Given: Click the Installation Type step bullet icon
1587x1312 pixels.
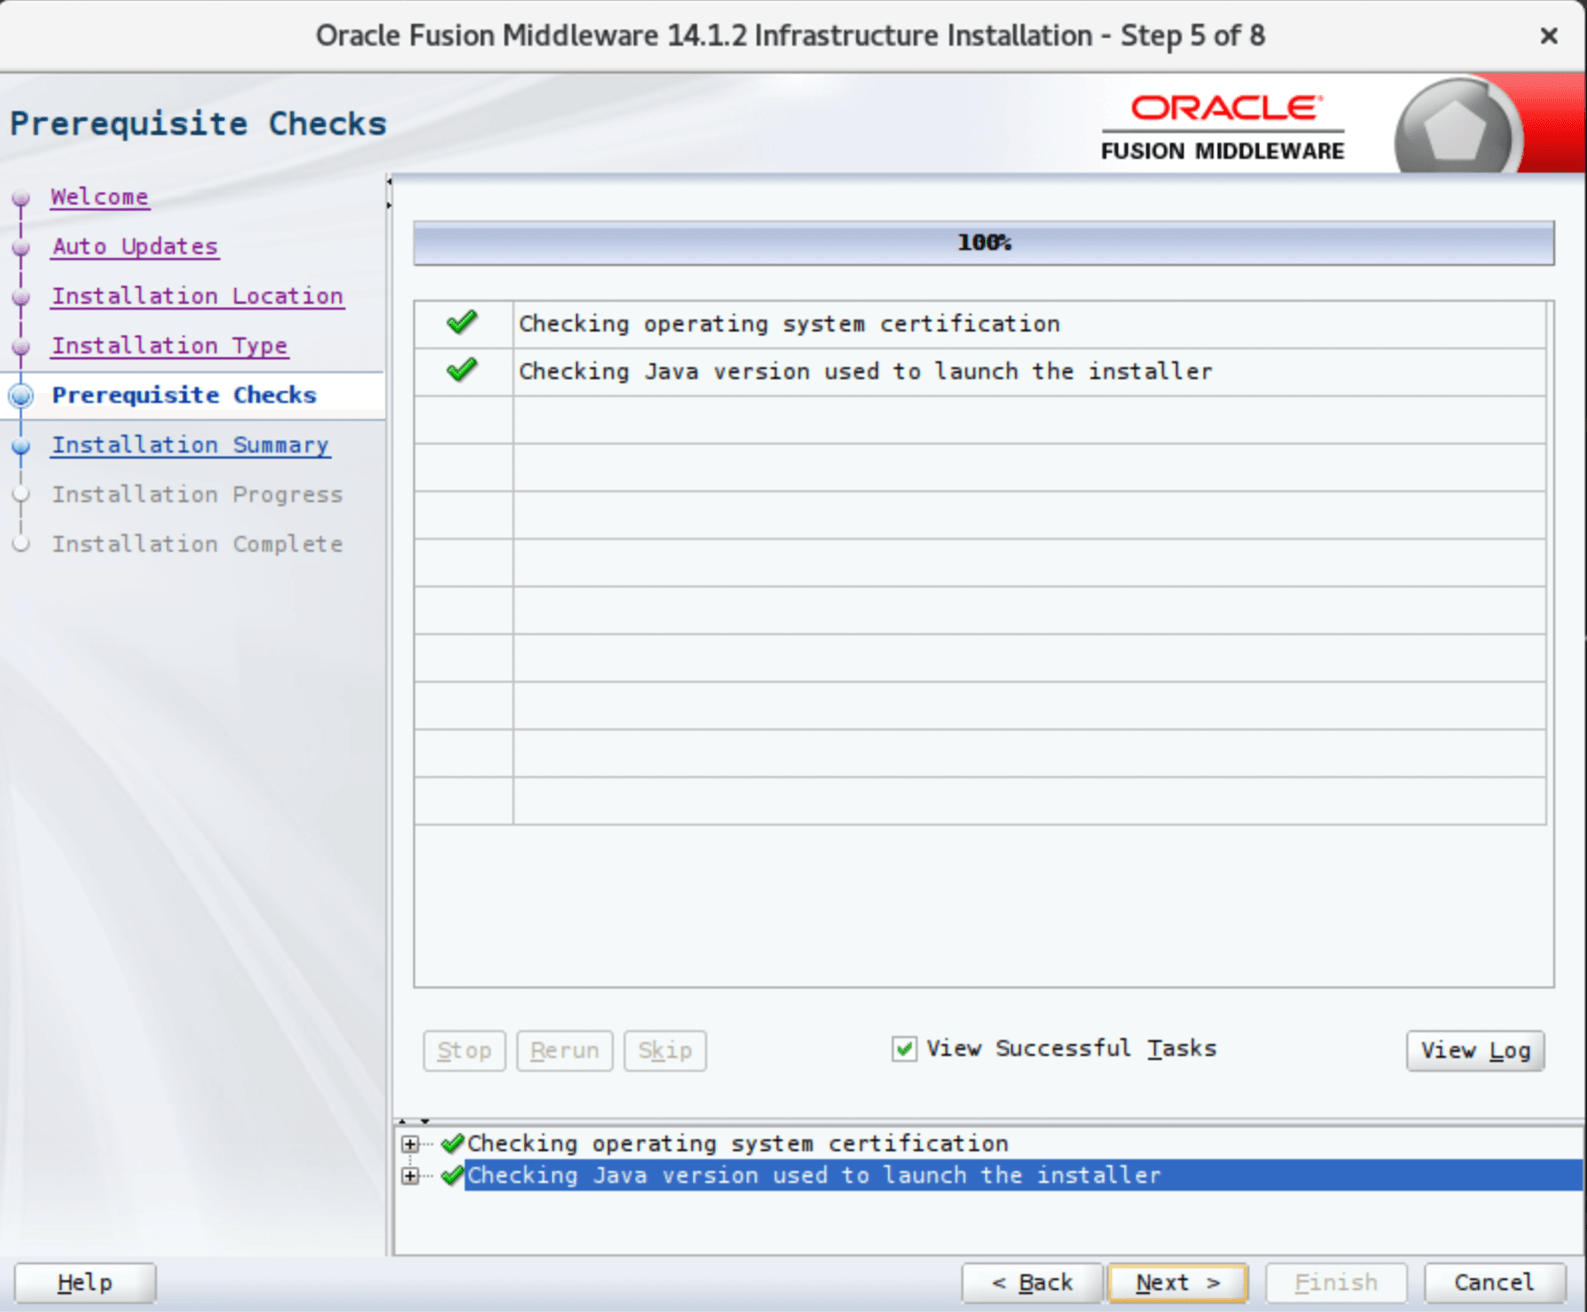Looking at the screenshot, I should coord(21,347).
